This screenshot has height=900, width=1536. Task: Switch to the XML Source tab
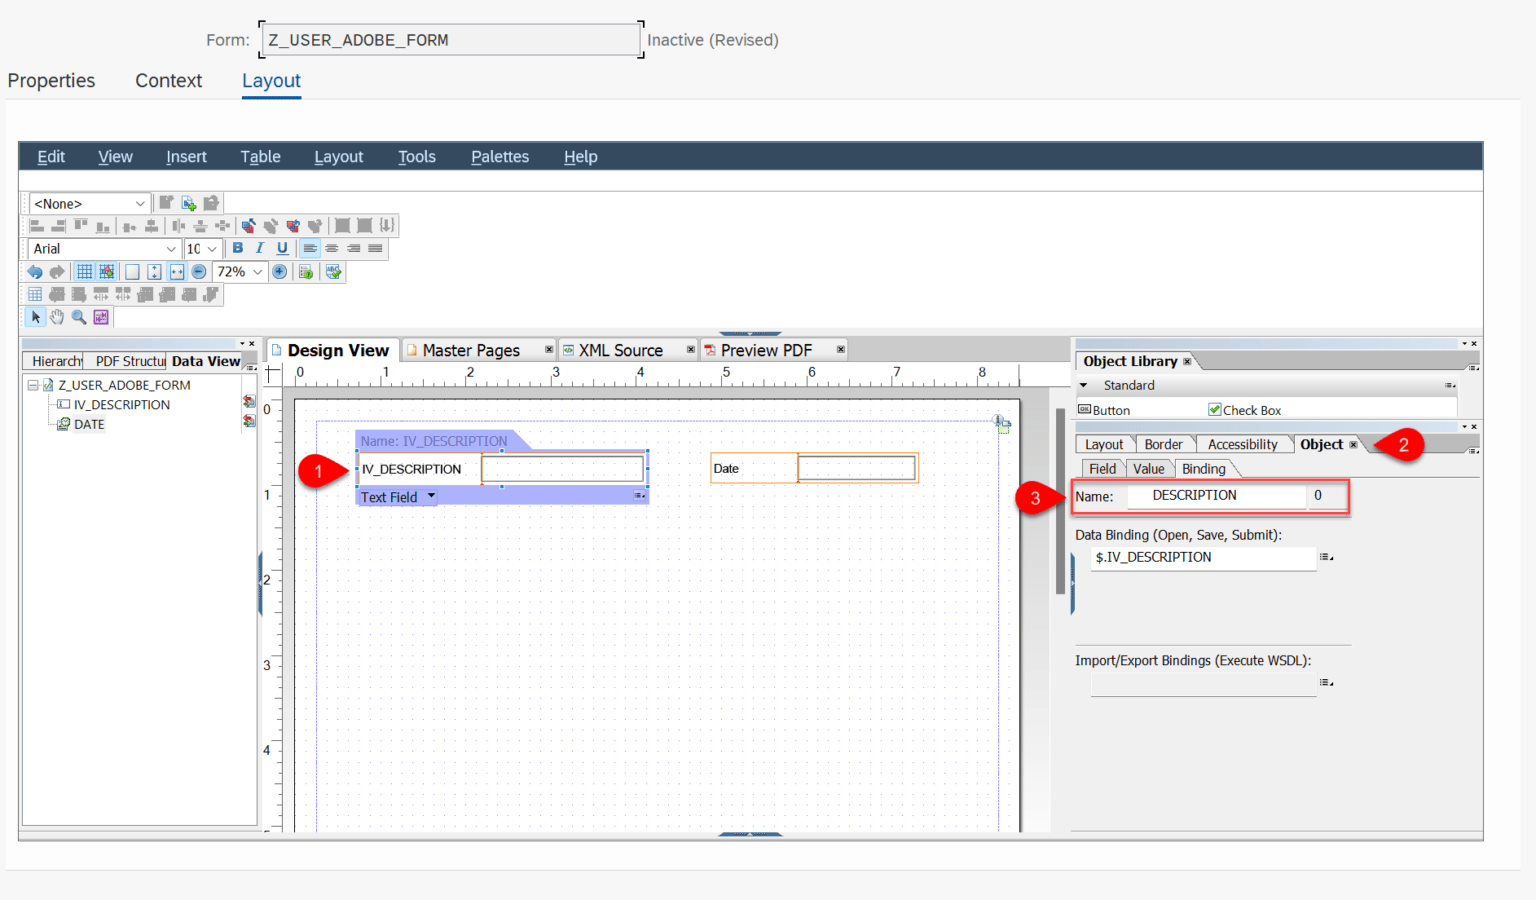tap(620, 350)
